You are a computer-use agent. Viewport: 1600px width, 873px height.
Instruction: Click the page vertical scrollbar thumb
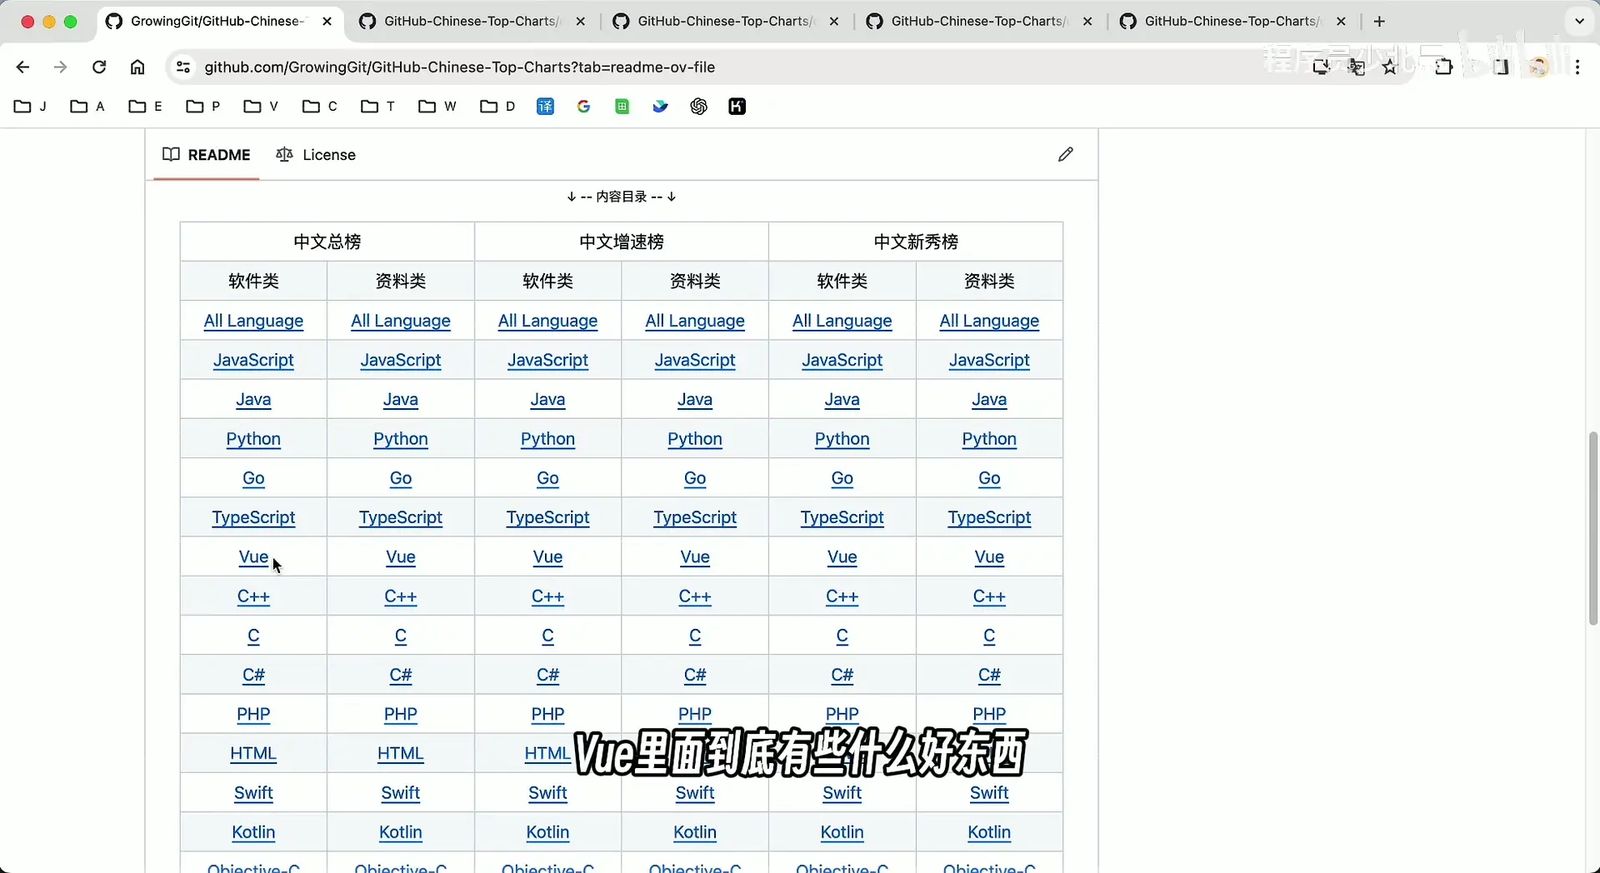point(1593,528)
